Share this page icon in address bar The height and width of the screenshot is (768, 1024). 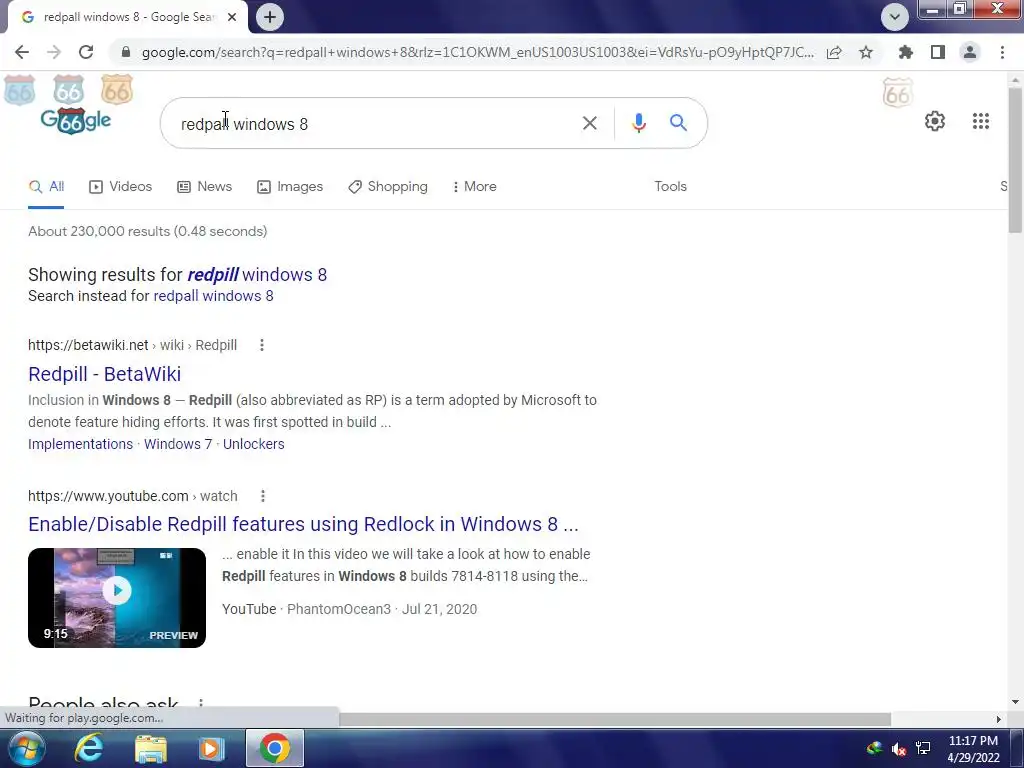point(834,52)
